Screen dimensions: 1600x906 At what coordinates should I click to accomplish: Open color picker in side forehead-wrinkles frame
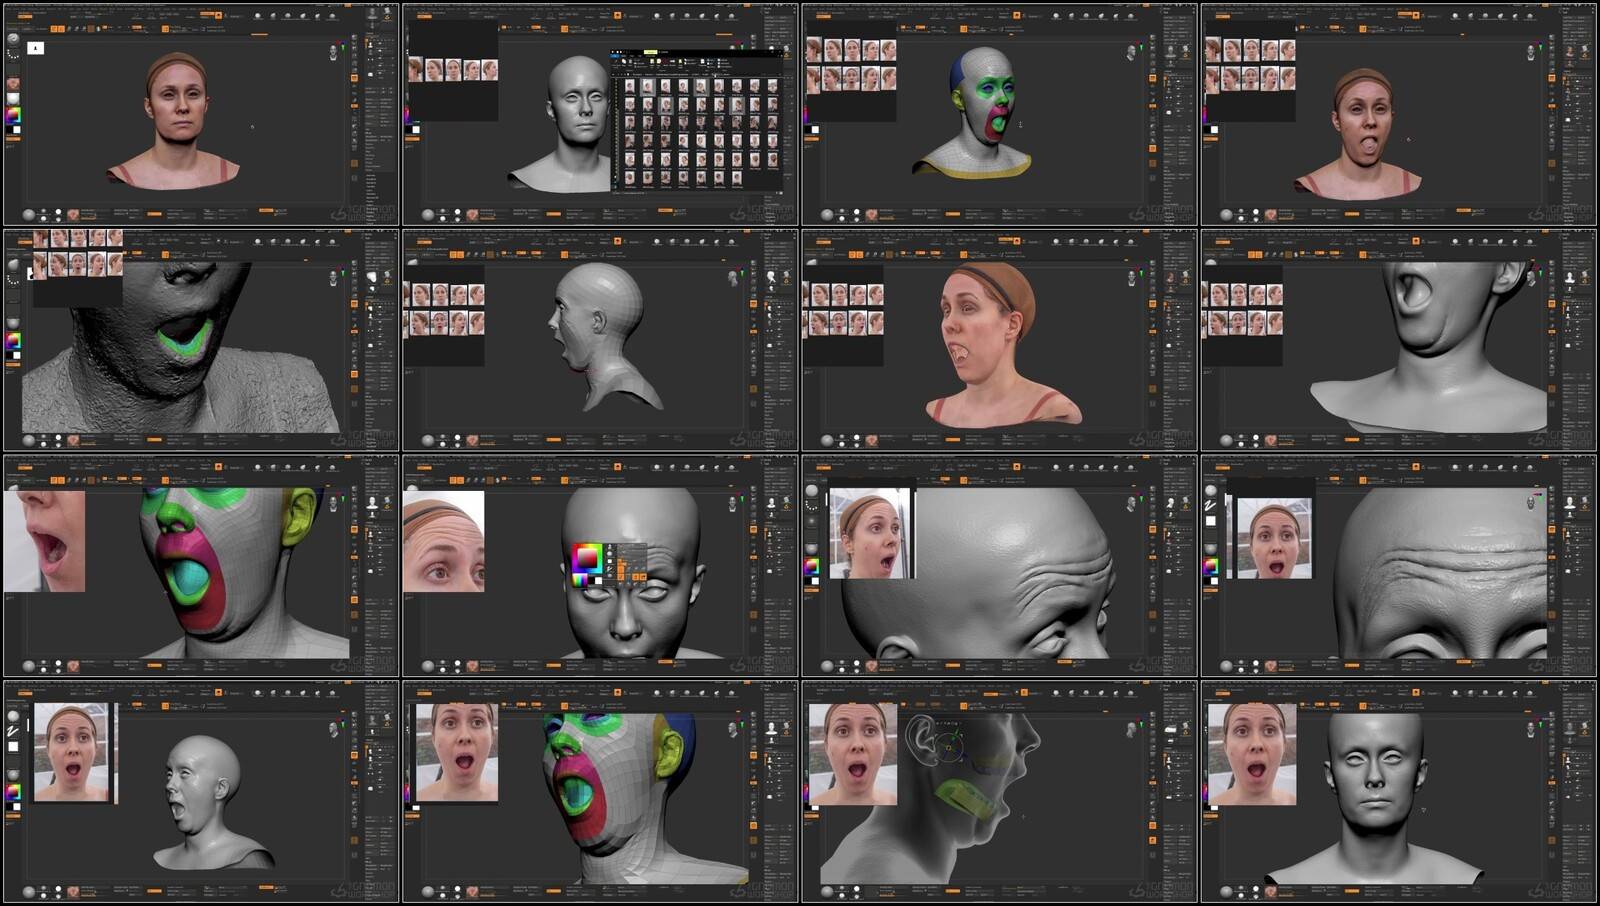point(811,567)
